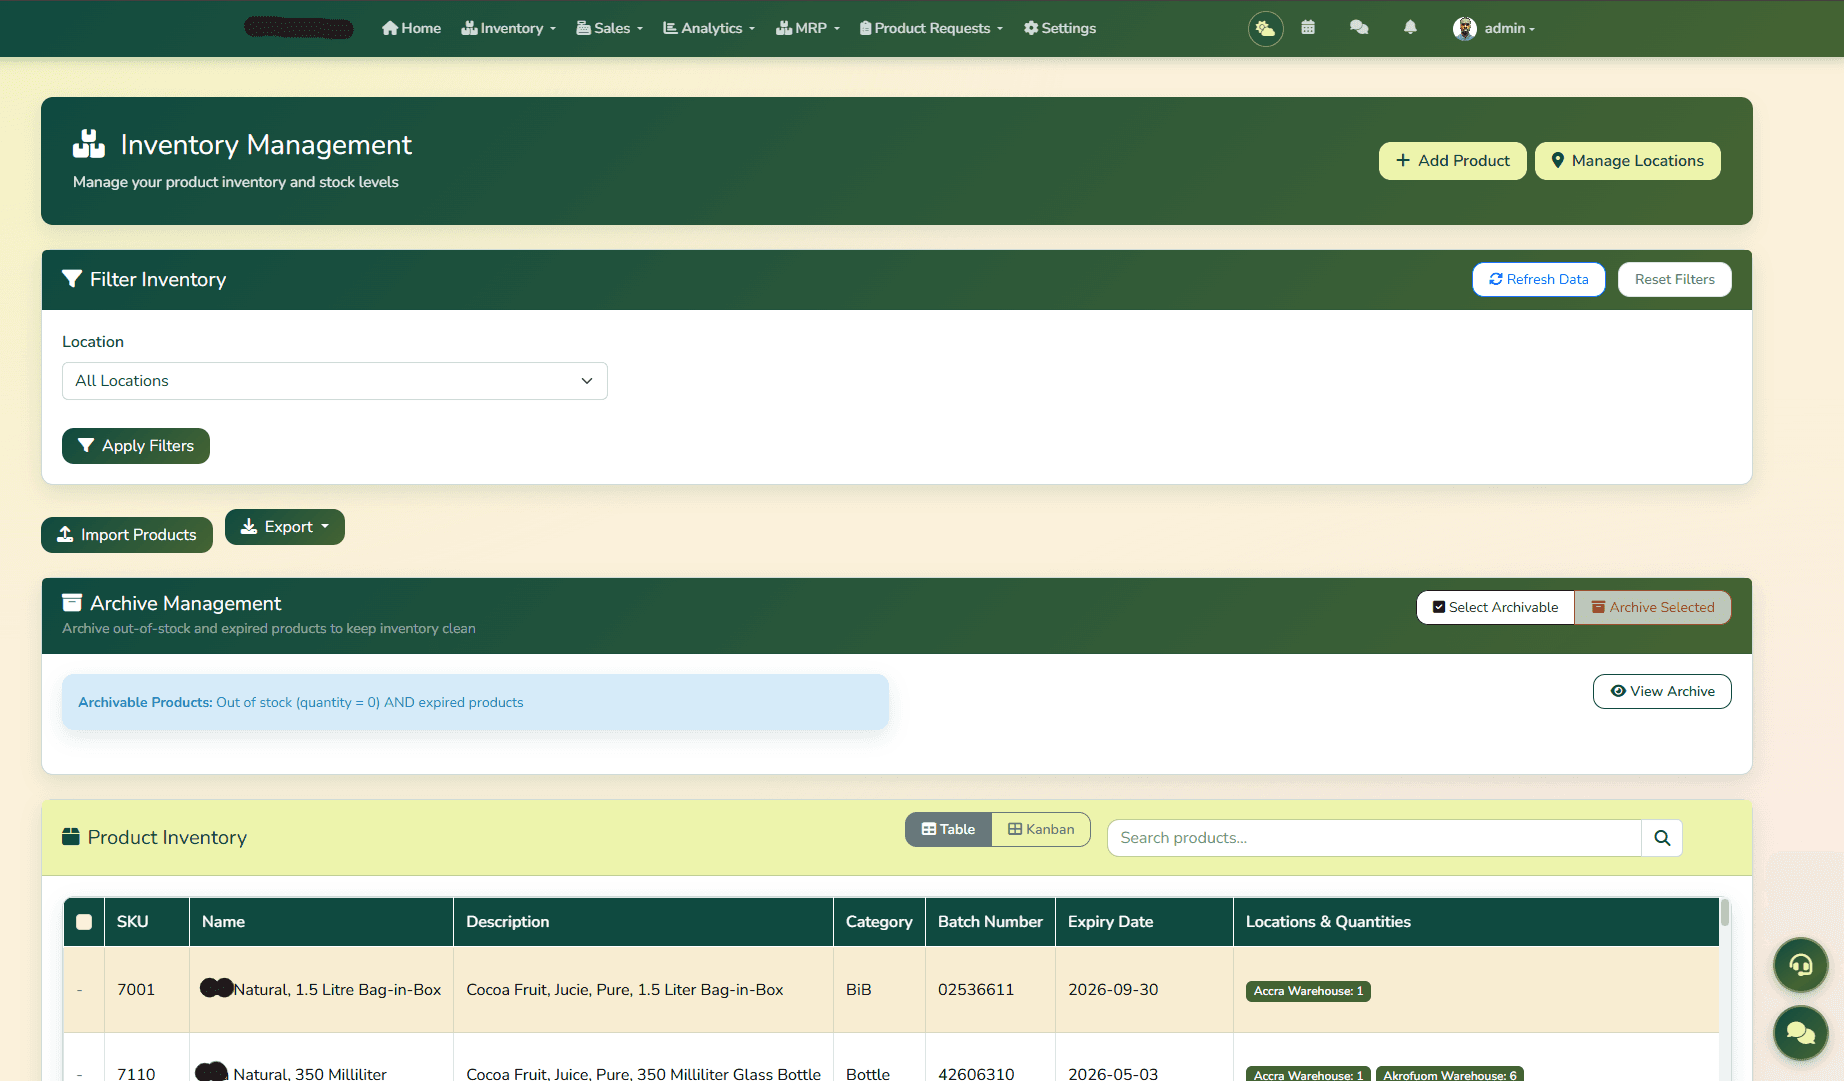Click the box icon beside Product Inventory
Screen dimensions: 1844x1081
pos(71,837)
